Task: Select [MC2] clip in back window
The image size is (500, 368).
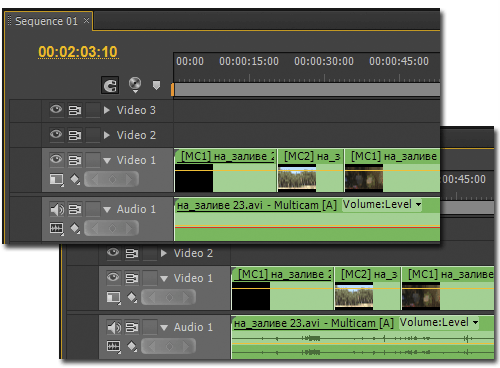Action: tap(367, 288)
